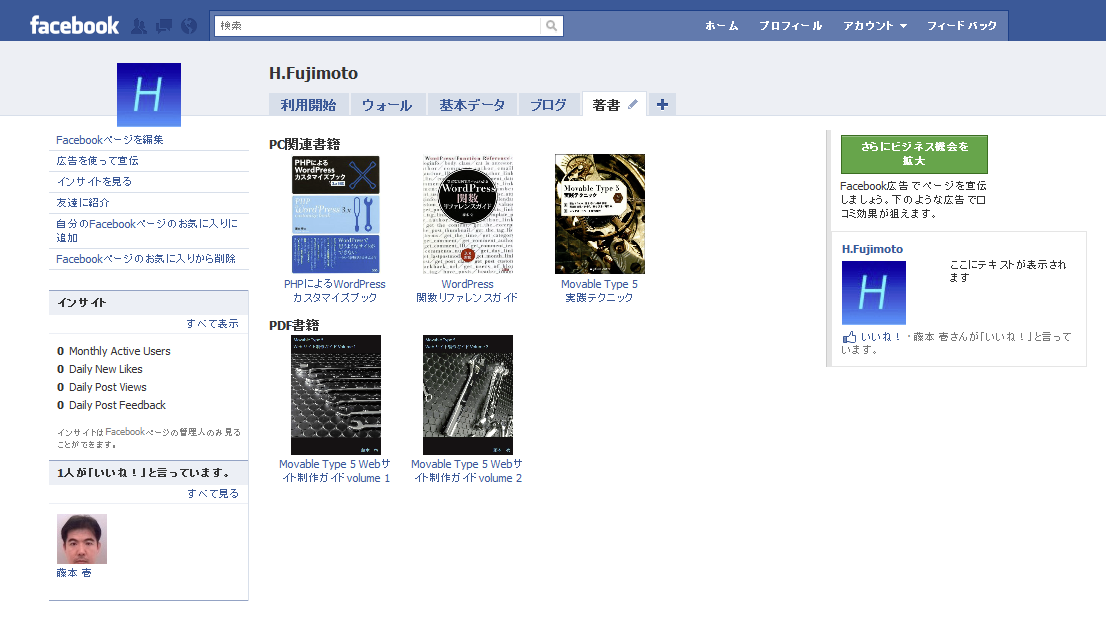
Task: Click the green さらにビジネス機会を拡大 button
Action: (x=914, y=154)
